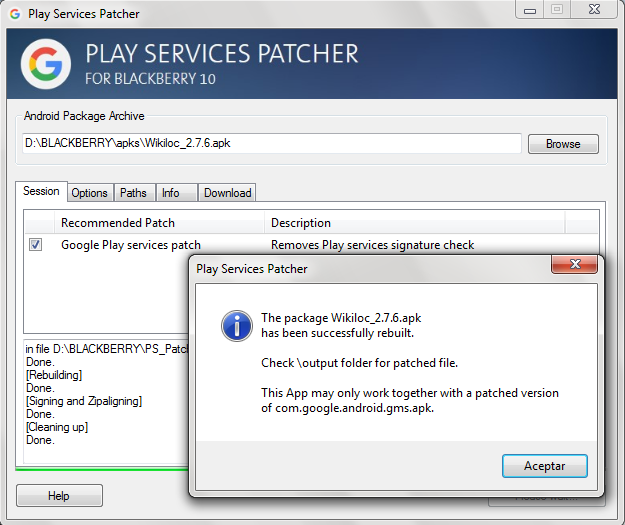Click the FOR BLACKBERRY 10 subtitle
Image resolution: width=625 pixels, height=525 pixels.
tap(150, 79)
